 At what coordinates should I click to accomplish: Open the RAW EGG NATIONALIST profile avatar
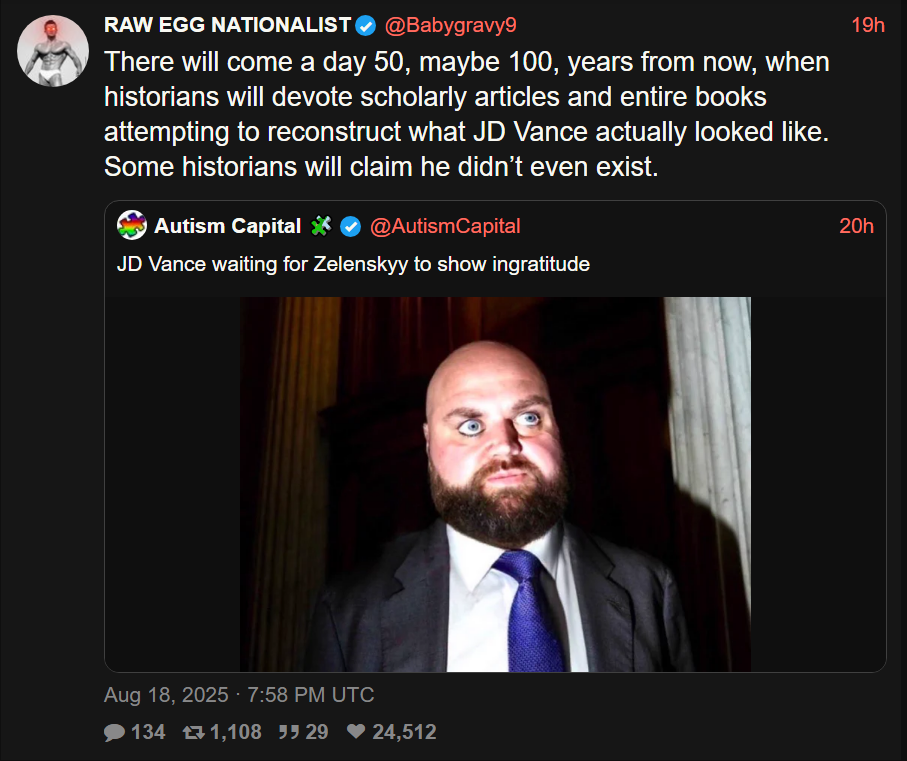pyautogui.click(x=52, y=50)
